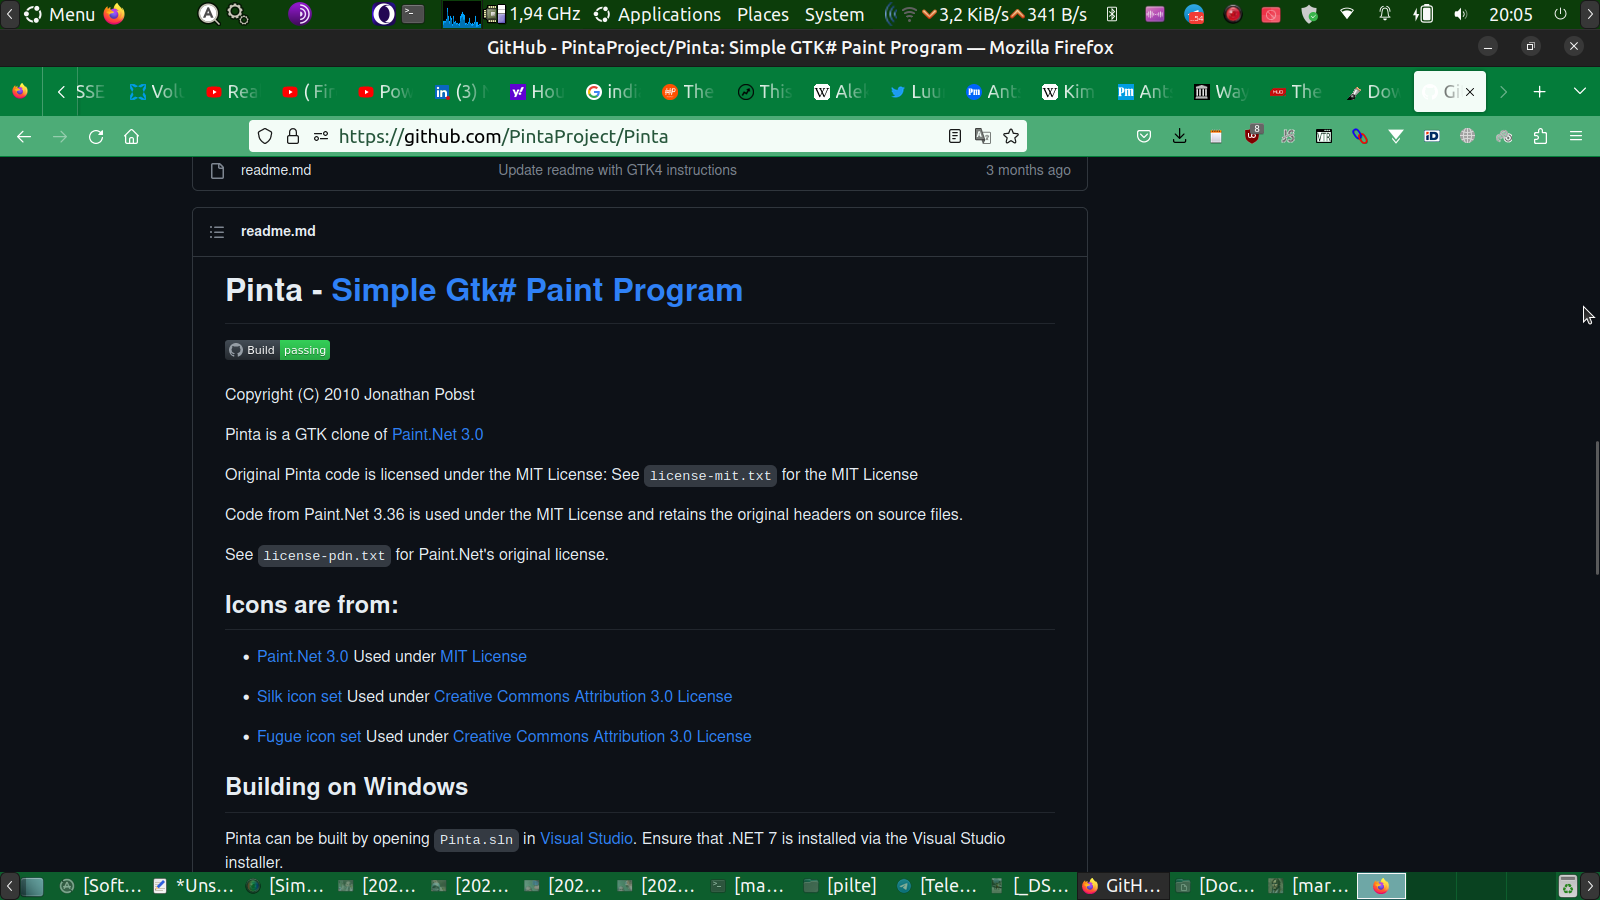
Task: Switch to the Google 'indi' tab
Action: (x=613, y=92)
